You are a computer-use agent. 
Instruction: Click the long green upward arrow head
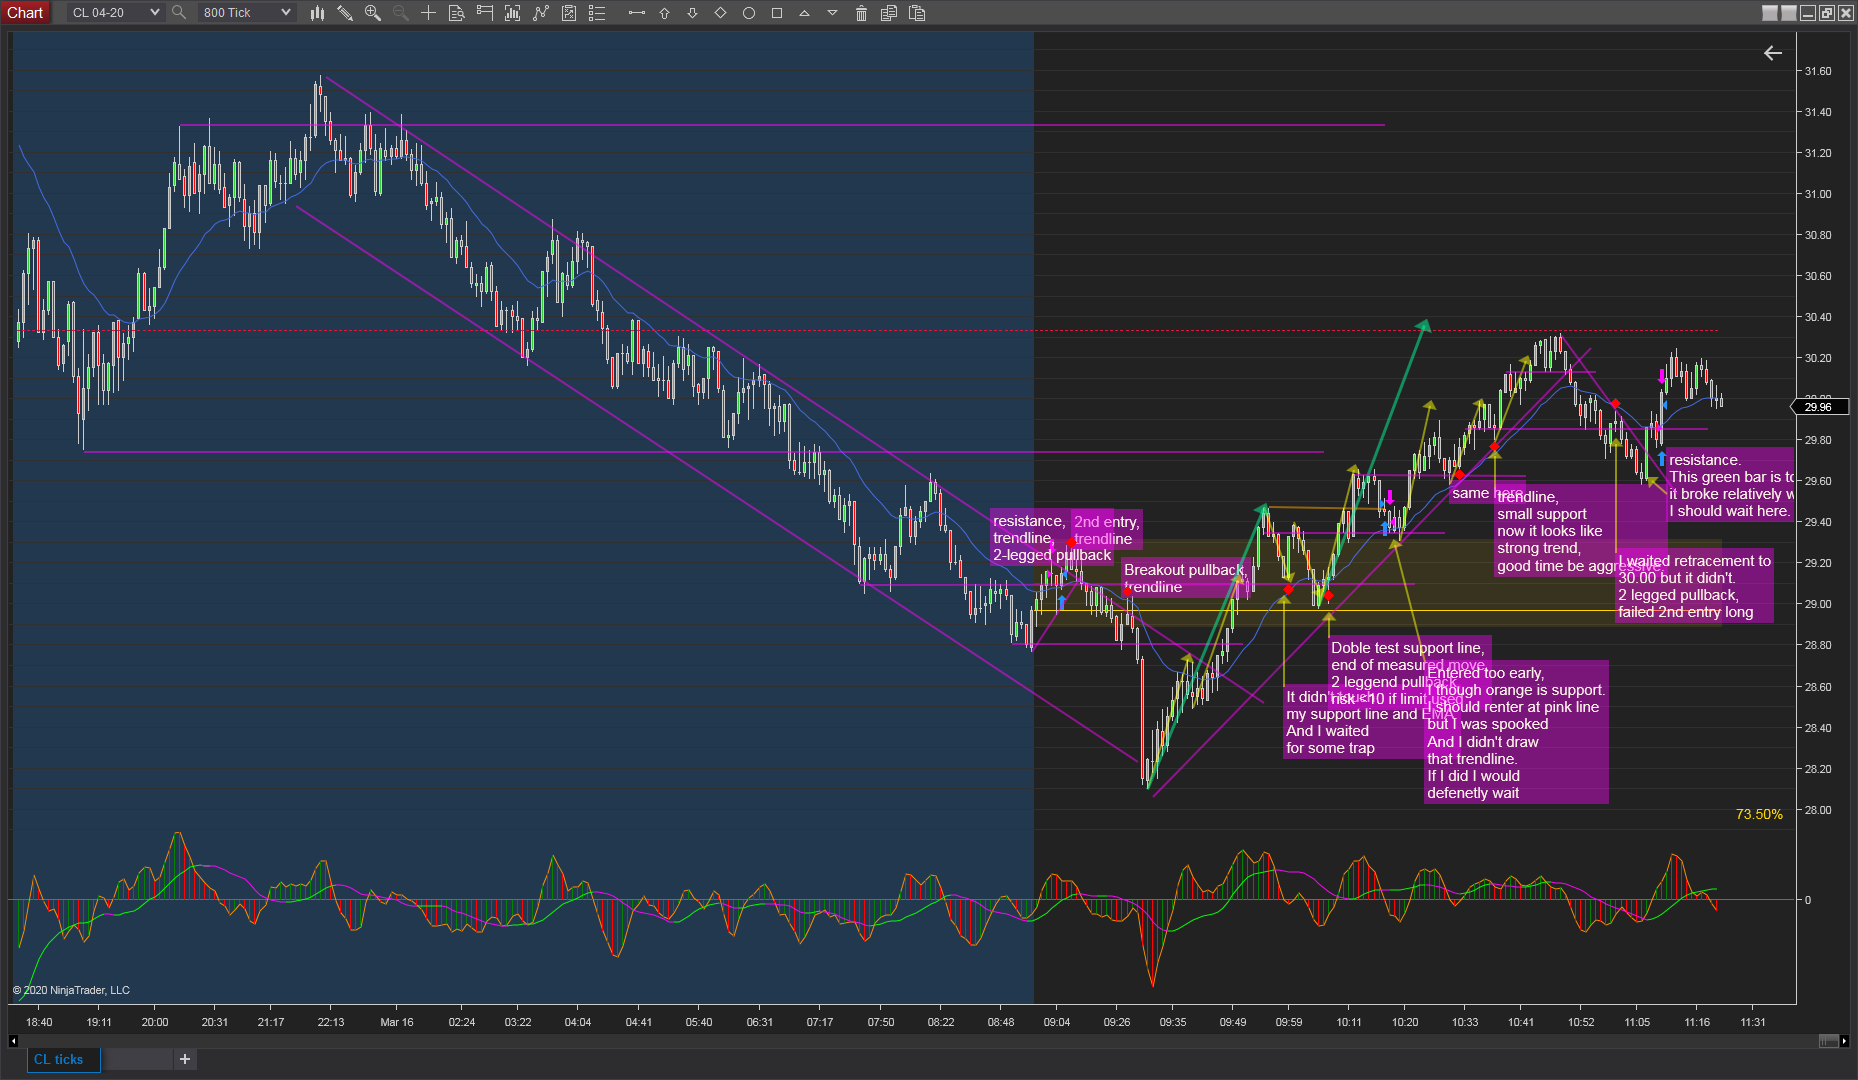click(1423, 326)
